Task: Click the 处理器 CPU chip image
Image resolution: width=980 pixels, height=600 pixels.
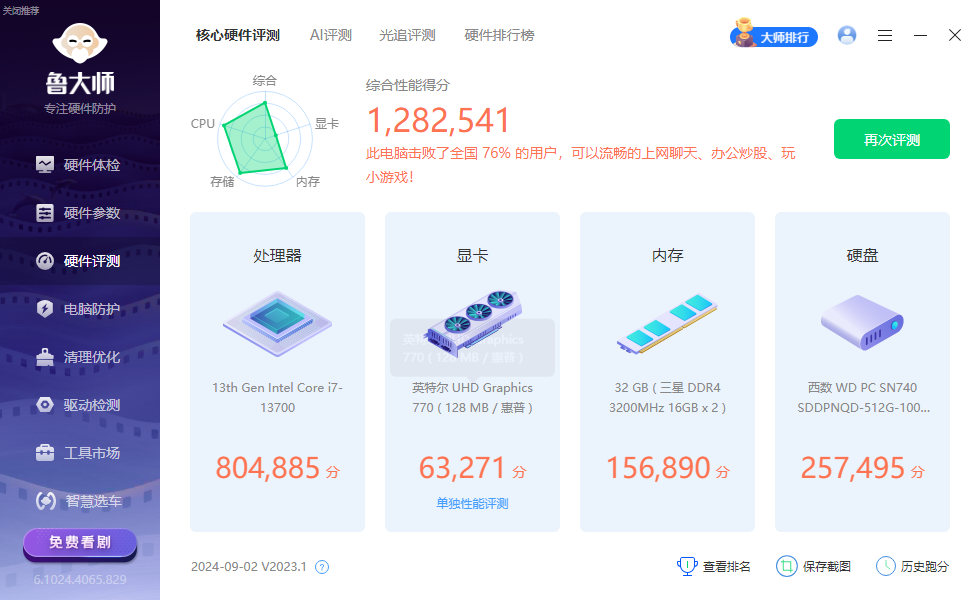Action: 278,323
